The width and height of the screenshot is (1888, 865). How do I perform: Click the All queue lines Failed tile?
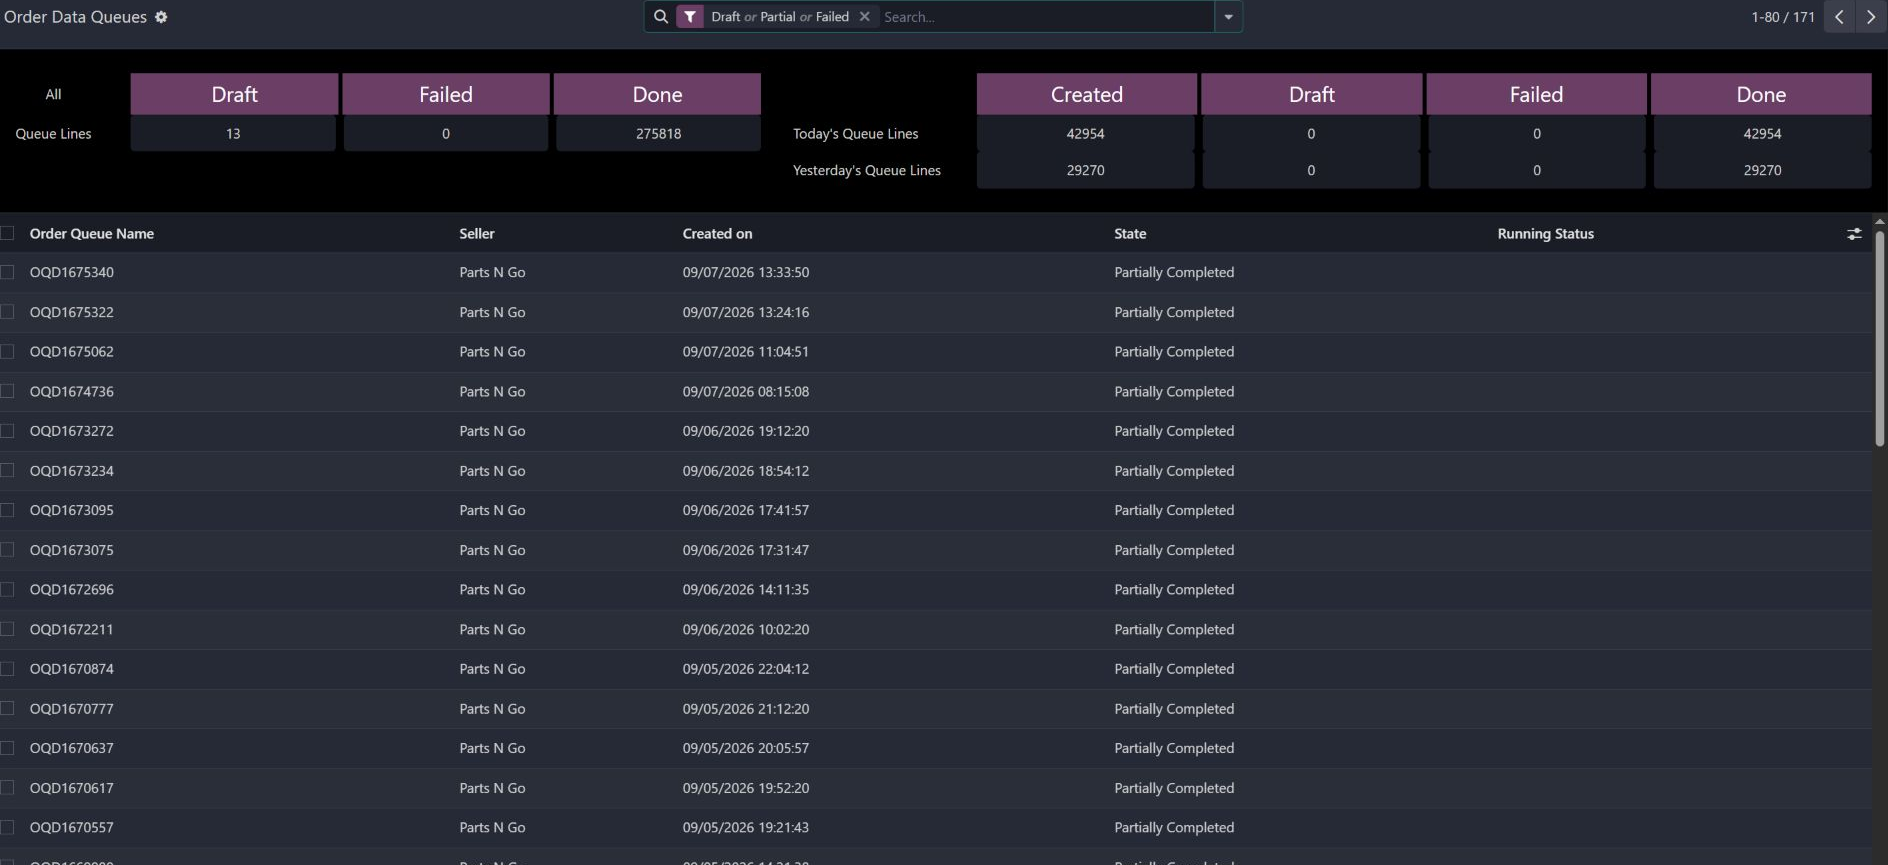click(x=446, y=94)
